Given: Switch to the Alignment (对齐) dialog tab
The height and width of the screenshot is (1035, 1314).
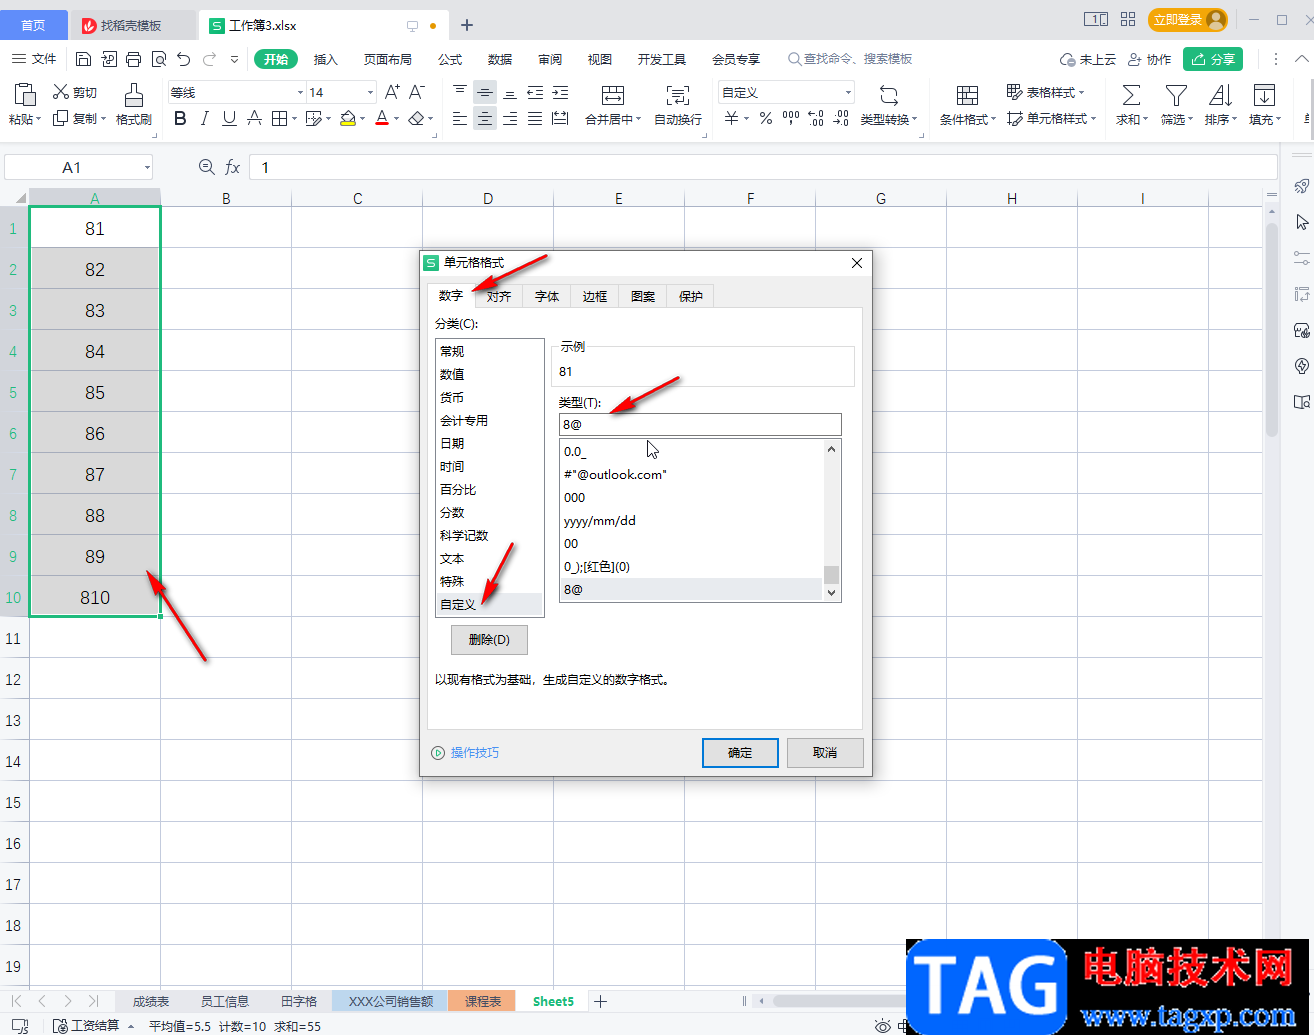Looking at the screenshot, I should [x=499, y=296].
